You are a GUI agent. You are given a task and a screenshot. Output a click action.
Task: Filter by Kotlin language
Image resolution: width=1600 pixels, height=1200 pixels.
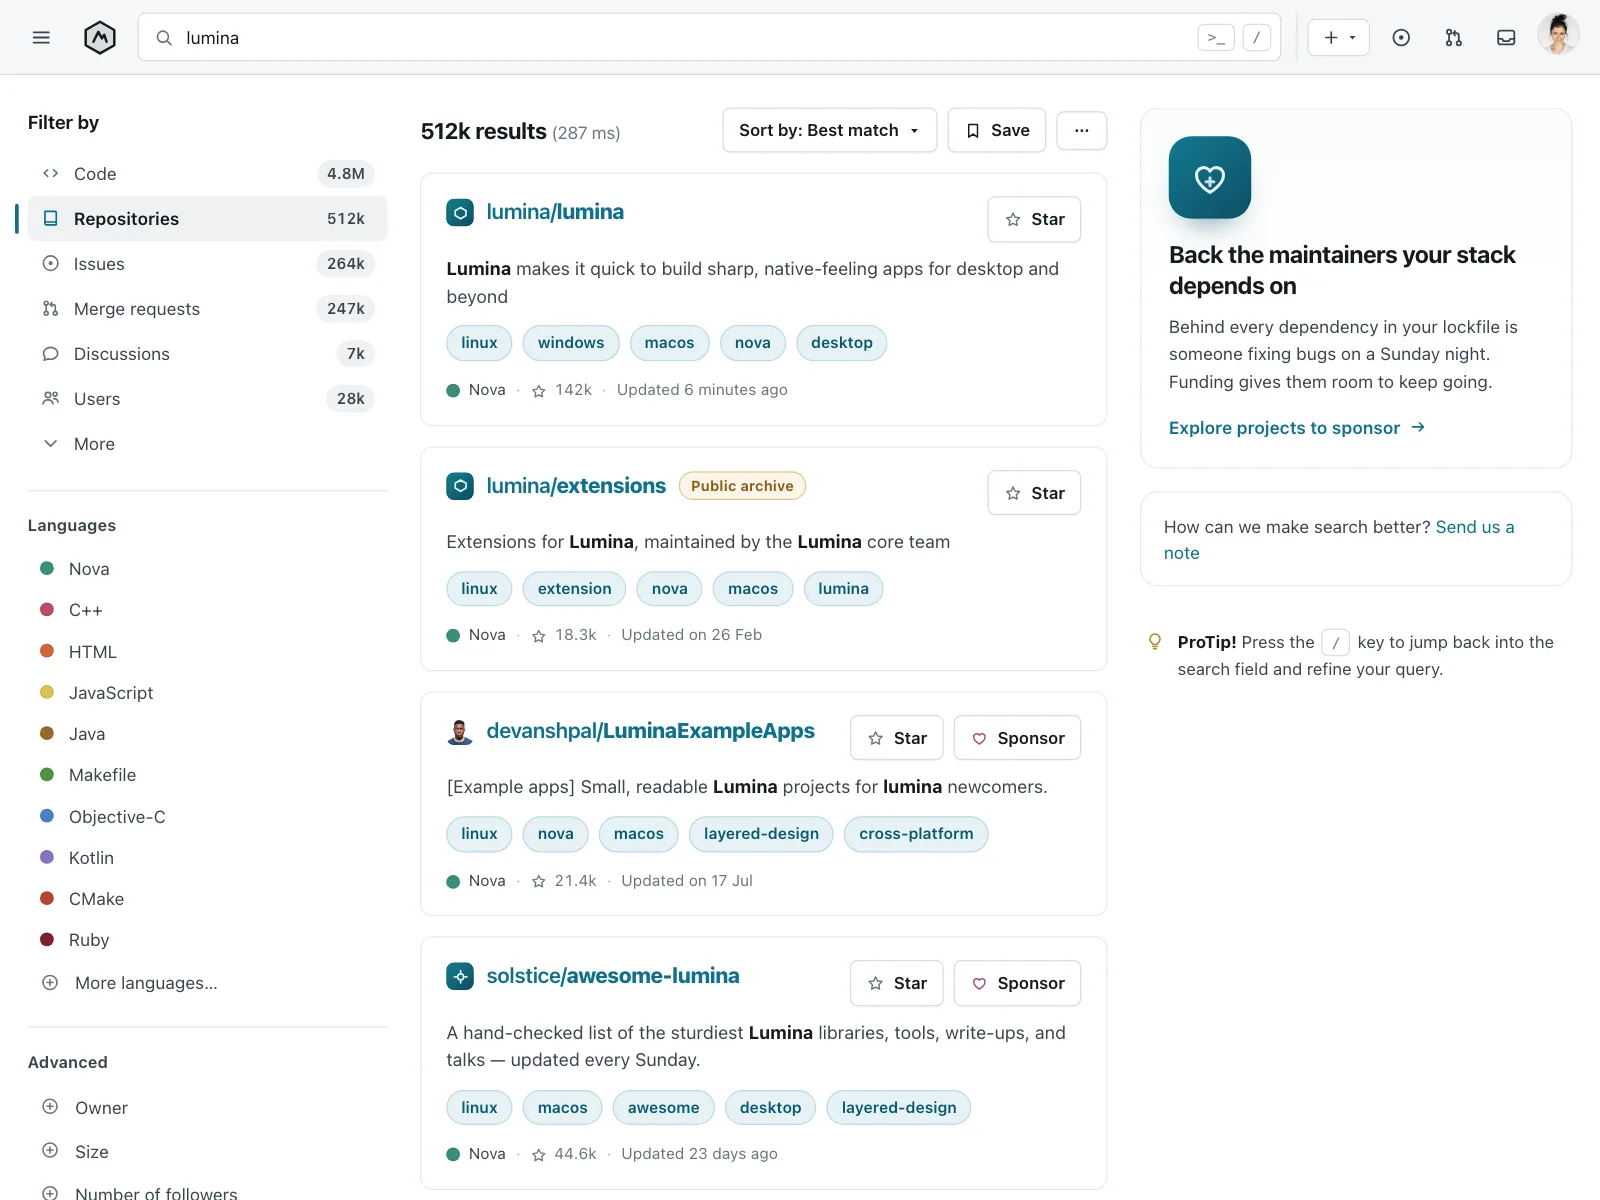(x=77, y=858)
